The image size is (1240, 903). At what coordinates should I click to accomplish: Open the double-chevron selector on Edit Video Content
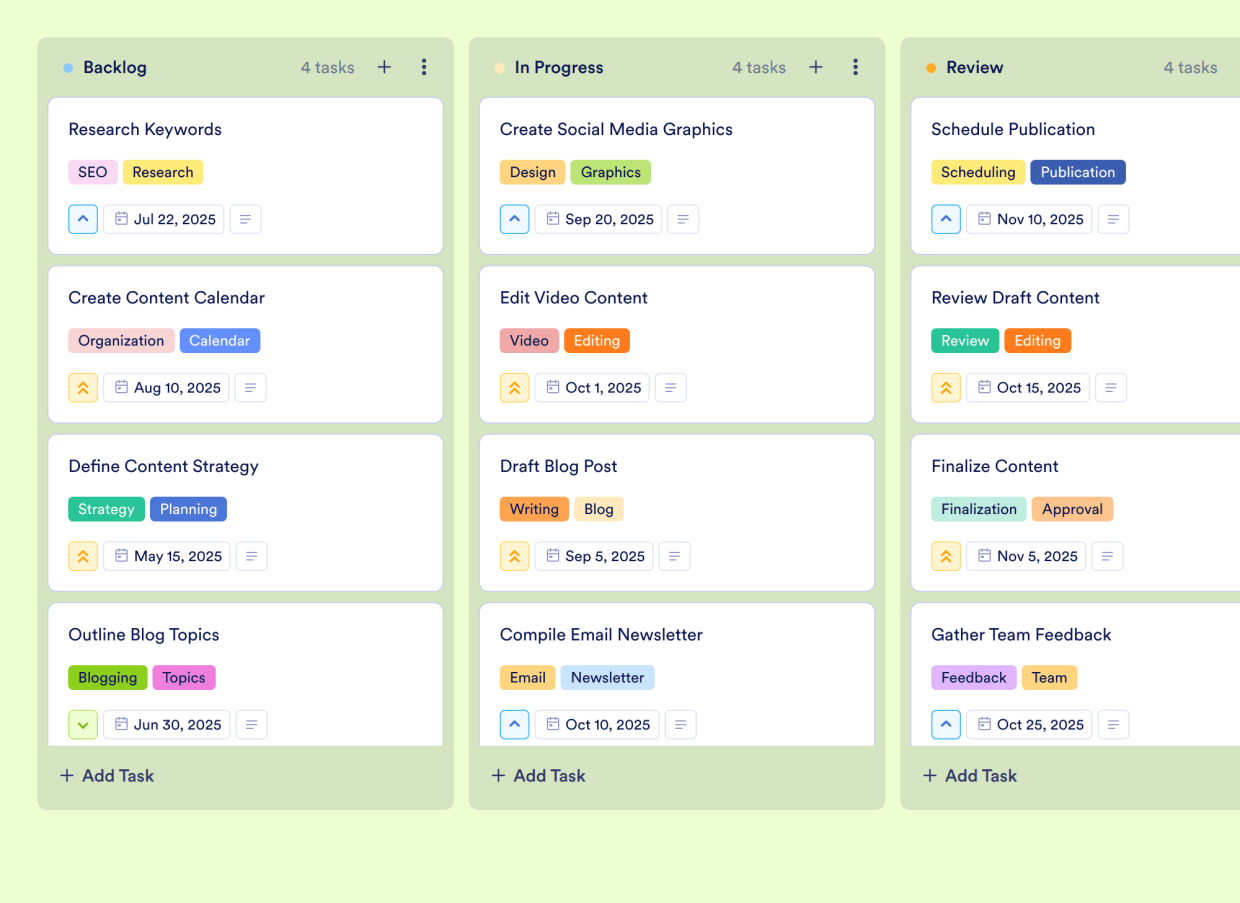[514, 387]
